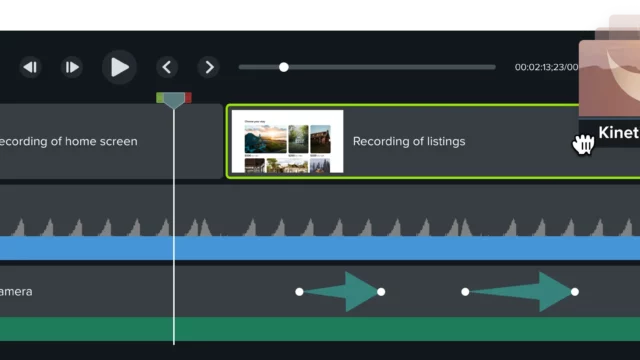Click the playhead grip on timeline

(174, 100)
